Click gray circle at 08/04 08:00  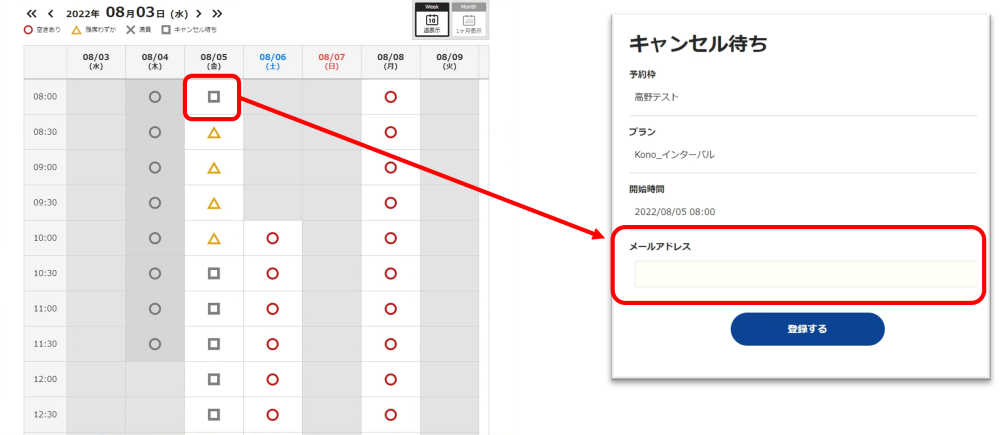point(154,97)
